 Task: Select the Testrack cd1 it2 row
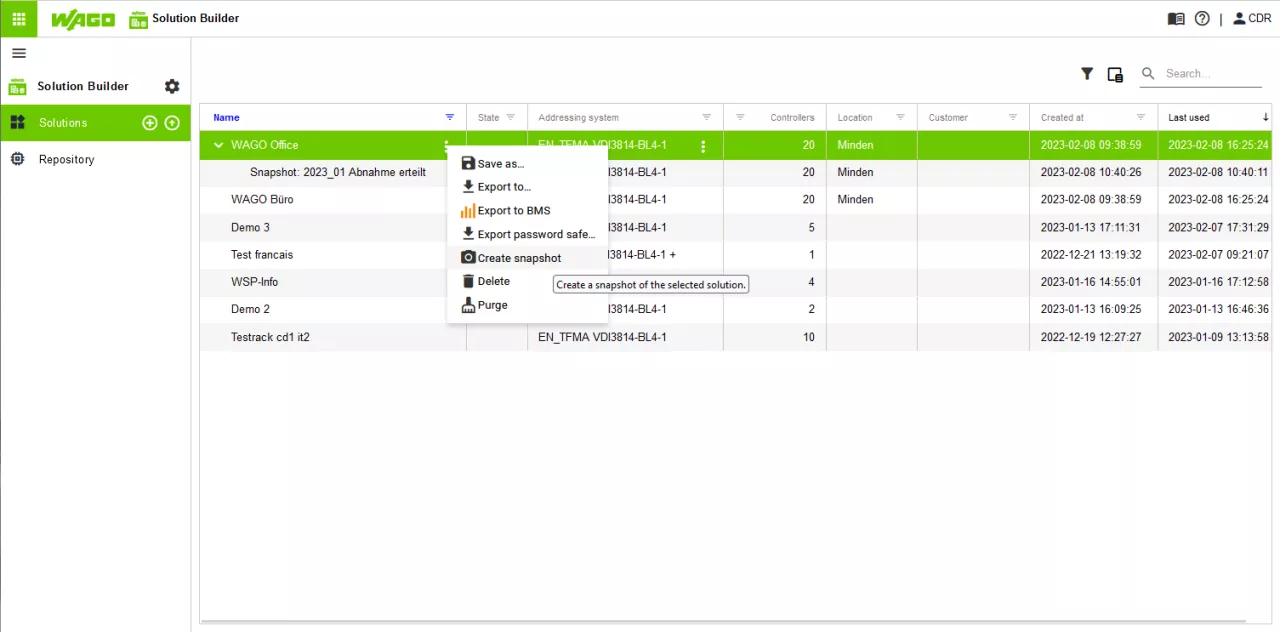(270, 338)
